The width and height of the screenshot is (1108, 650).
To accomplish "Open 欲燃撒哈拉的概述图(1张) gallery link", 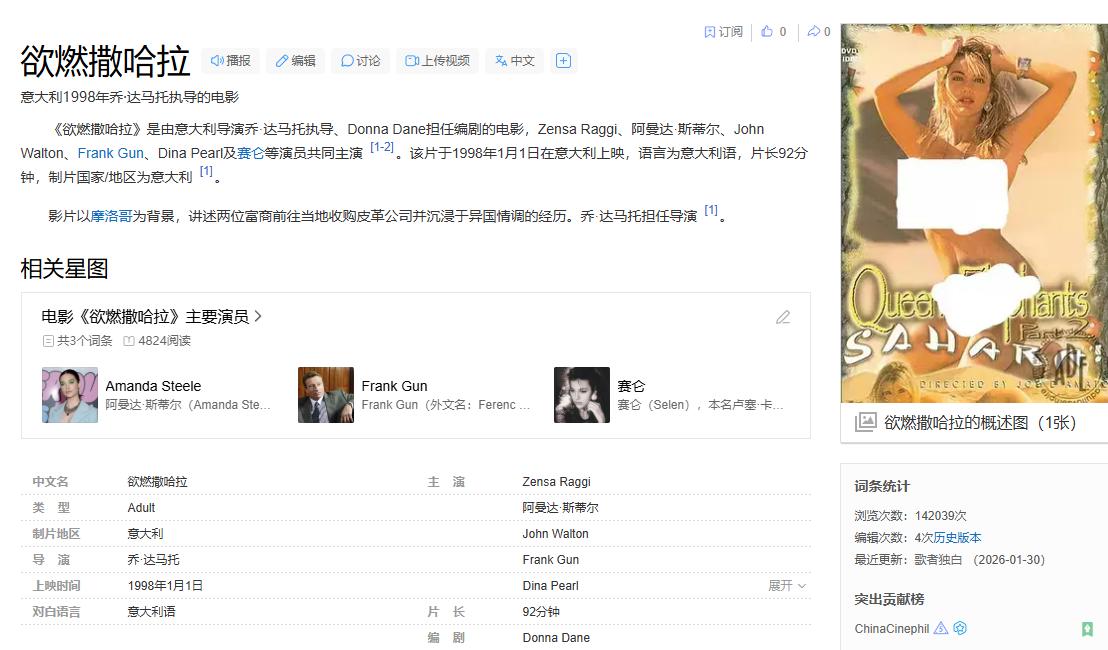I will click(x=980, y=422).
